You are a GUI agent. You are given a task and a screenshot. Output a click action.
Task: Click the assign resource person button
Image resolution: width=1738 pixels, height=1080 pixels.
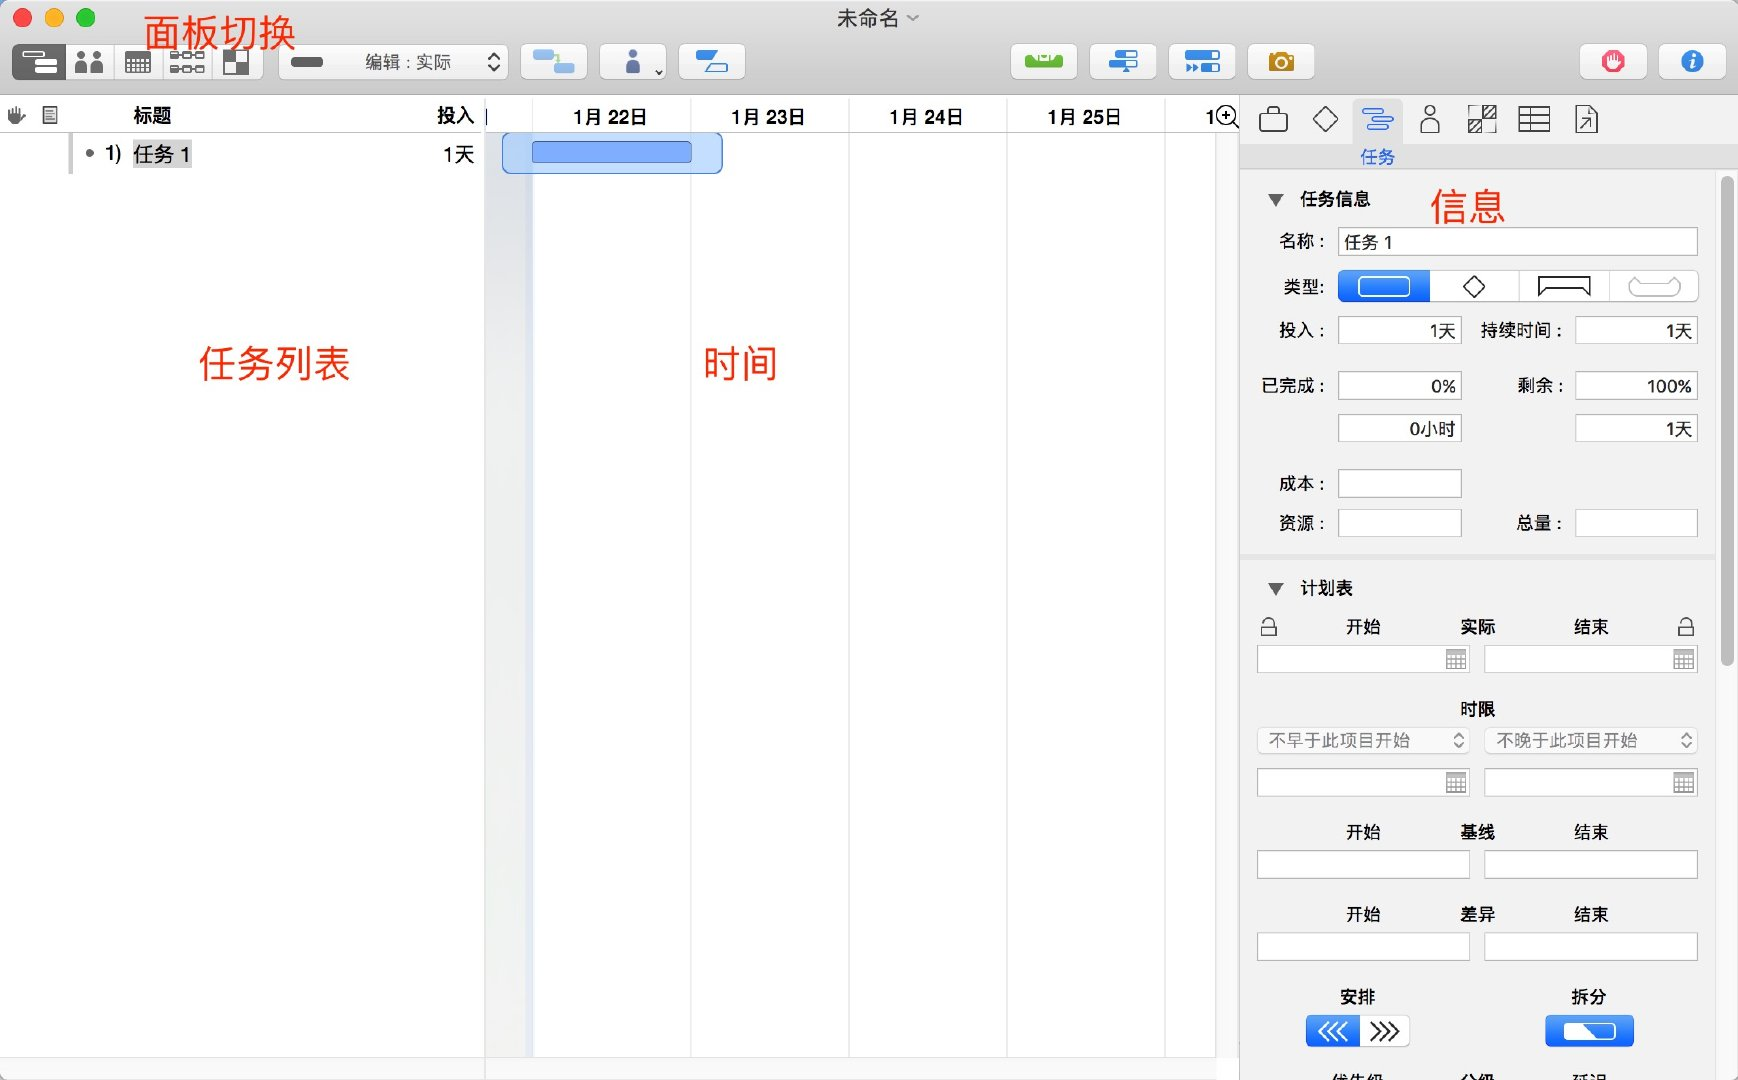pos(632,62)
